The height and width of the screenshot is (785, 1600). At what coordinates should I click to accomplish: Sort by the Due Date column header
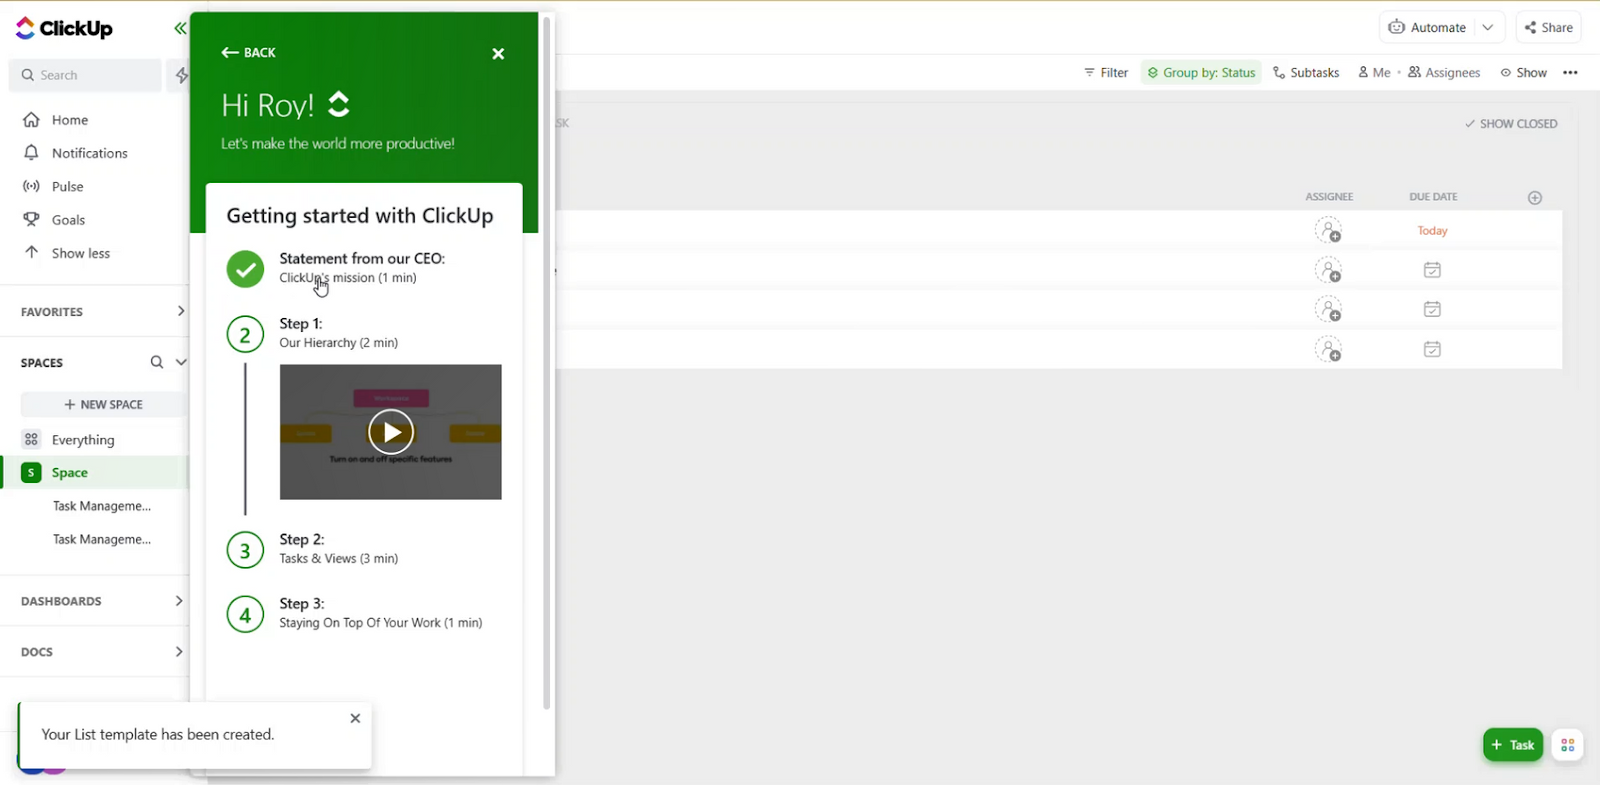click(1433, 197)
